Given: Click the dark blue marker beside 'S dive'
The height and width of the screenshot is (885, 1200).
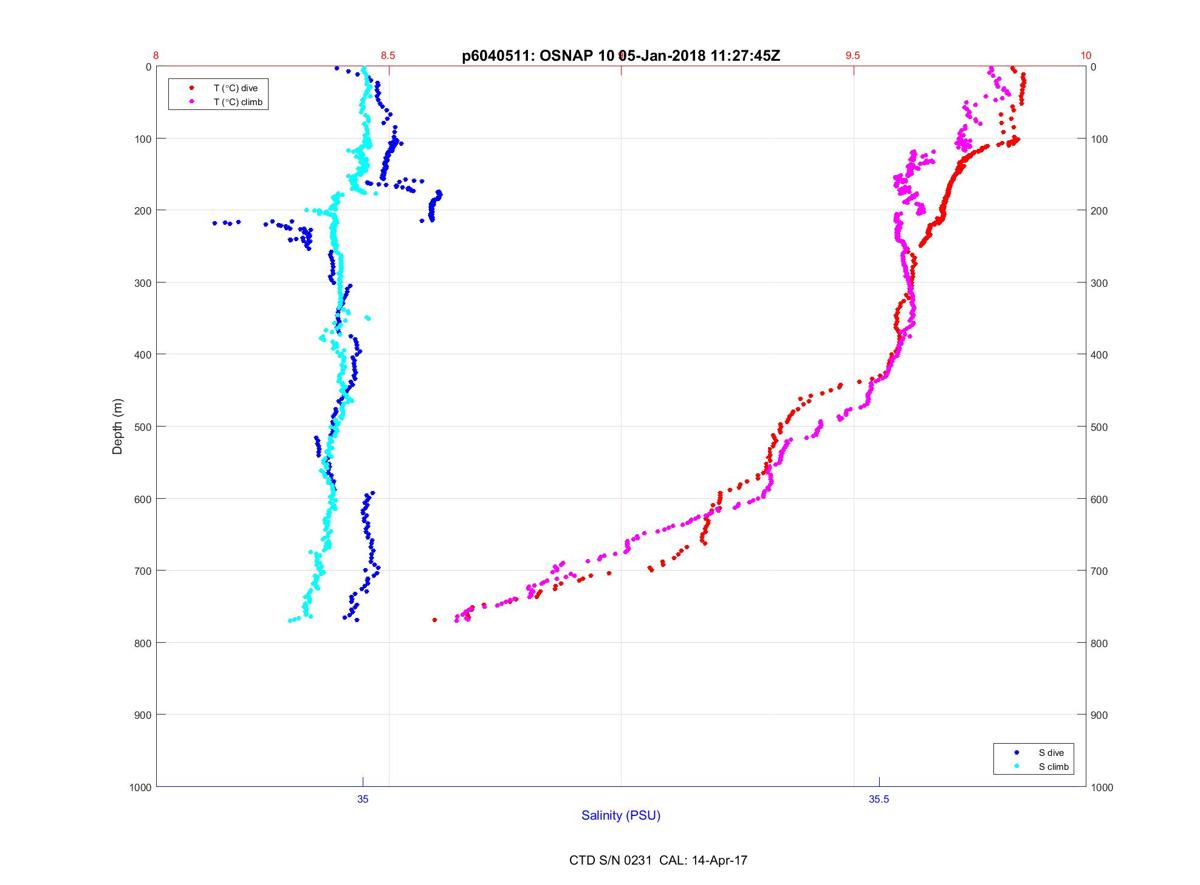Looking at the screenshot, I should 1015,752.
